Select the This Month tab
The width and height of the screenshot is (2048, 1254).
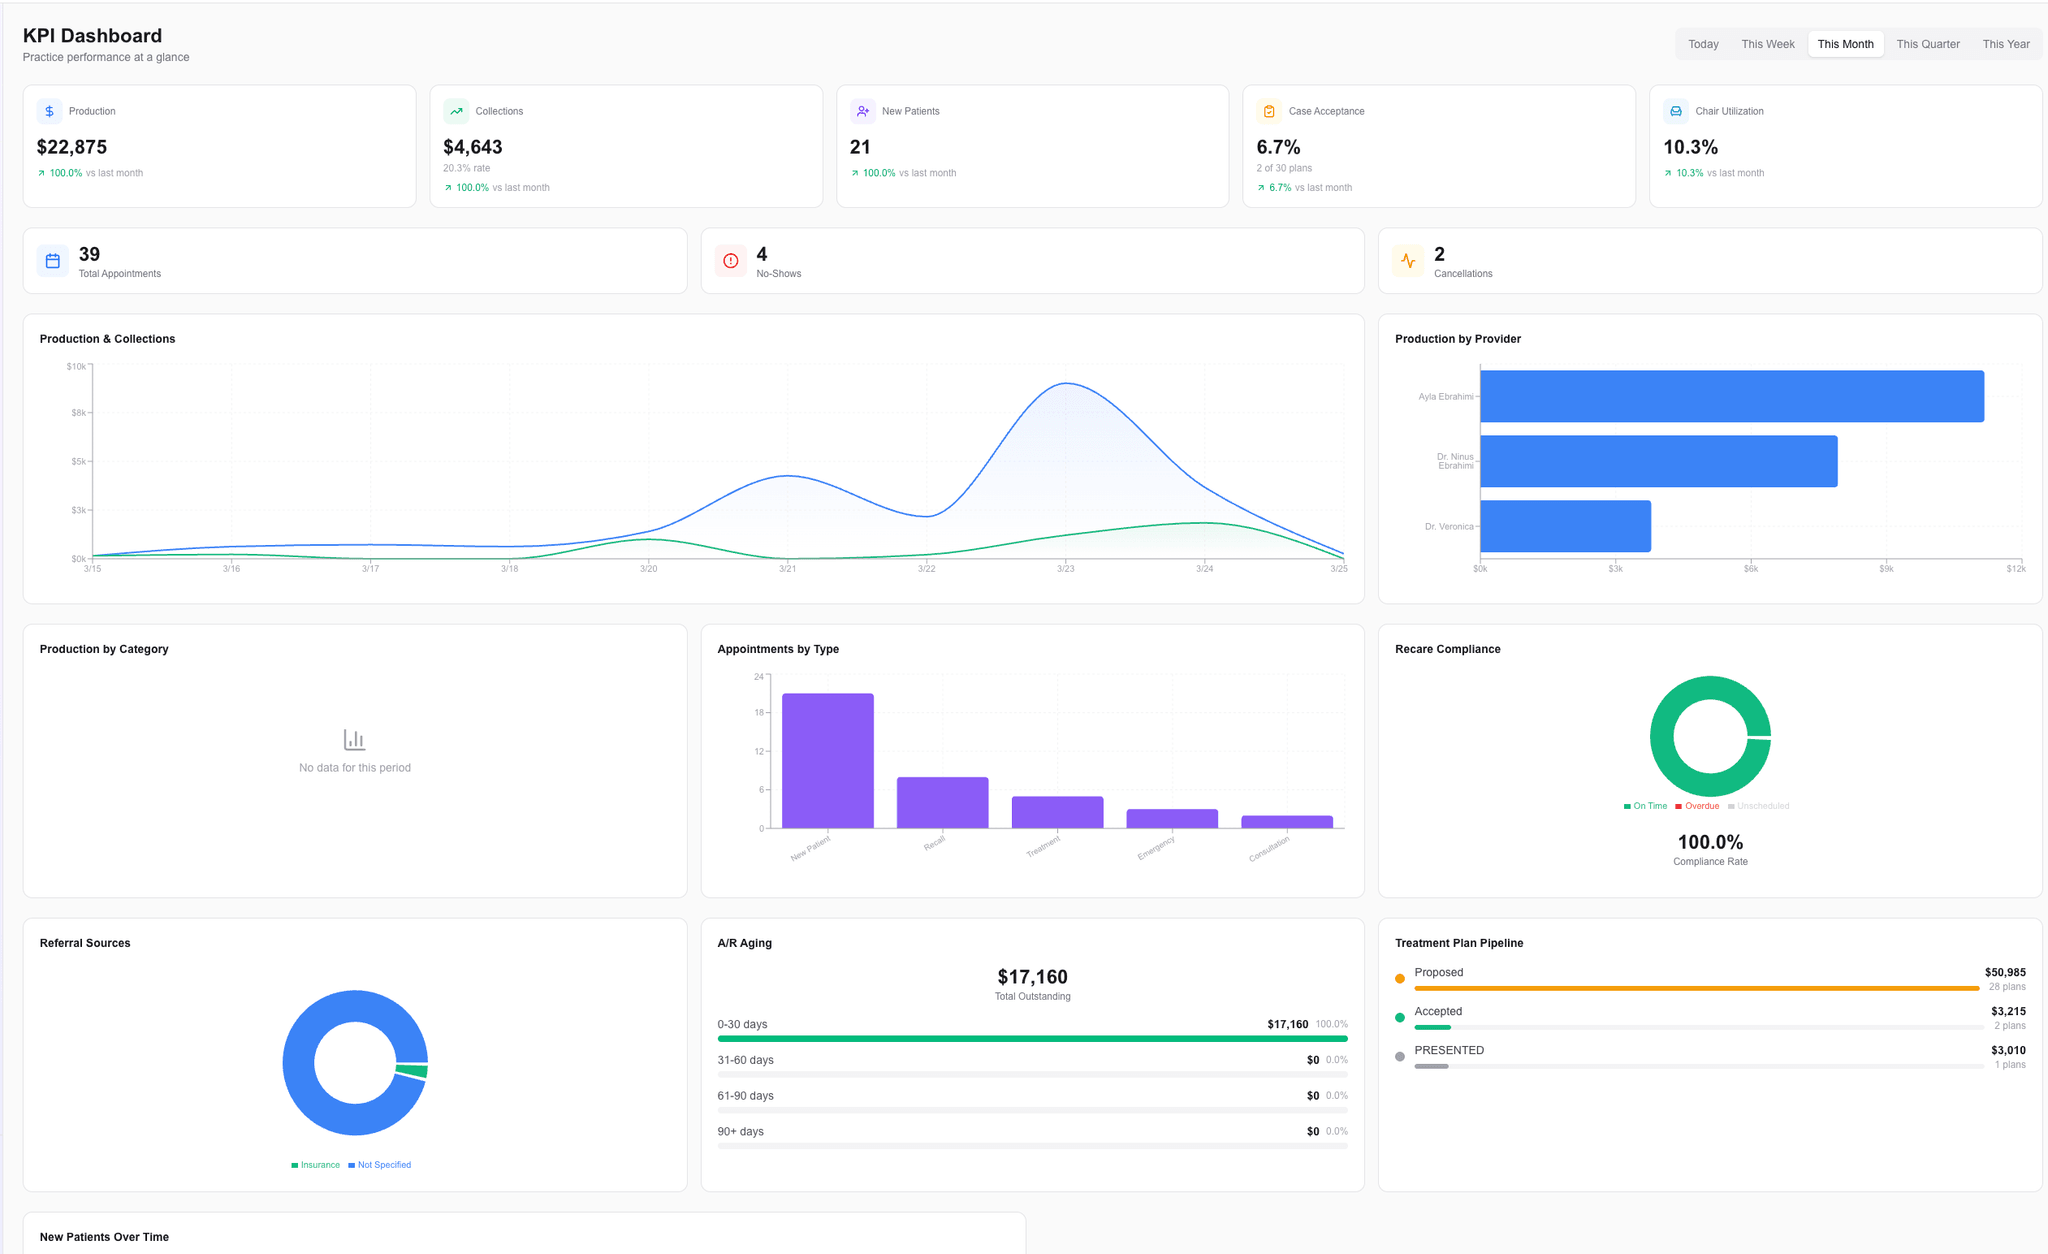[1845, 44]
